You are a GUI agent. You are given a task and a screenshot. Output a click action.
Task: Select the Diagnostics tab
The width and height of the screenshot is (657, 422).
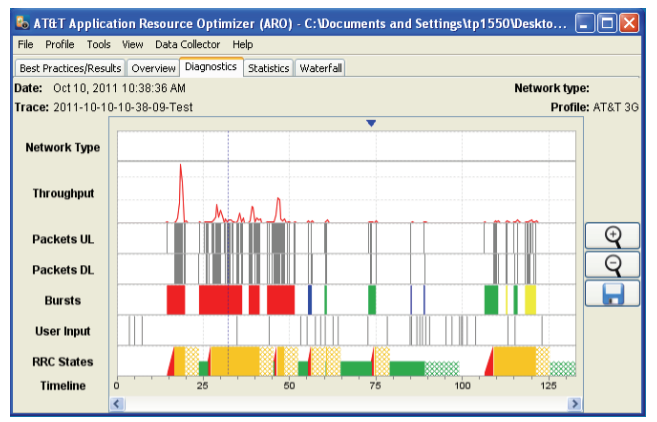point(211,67)
